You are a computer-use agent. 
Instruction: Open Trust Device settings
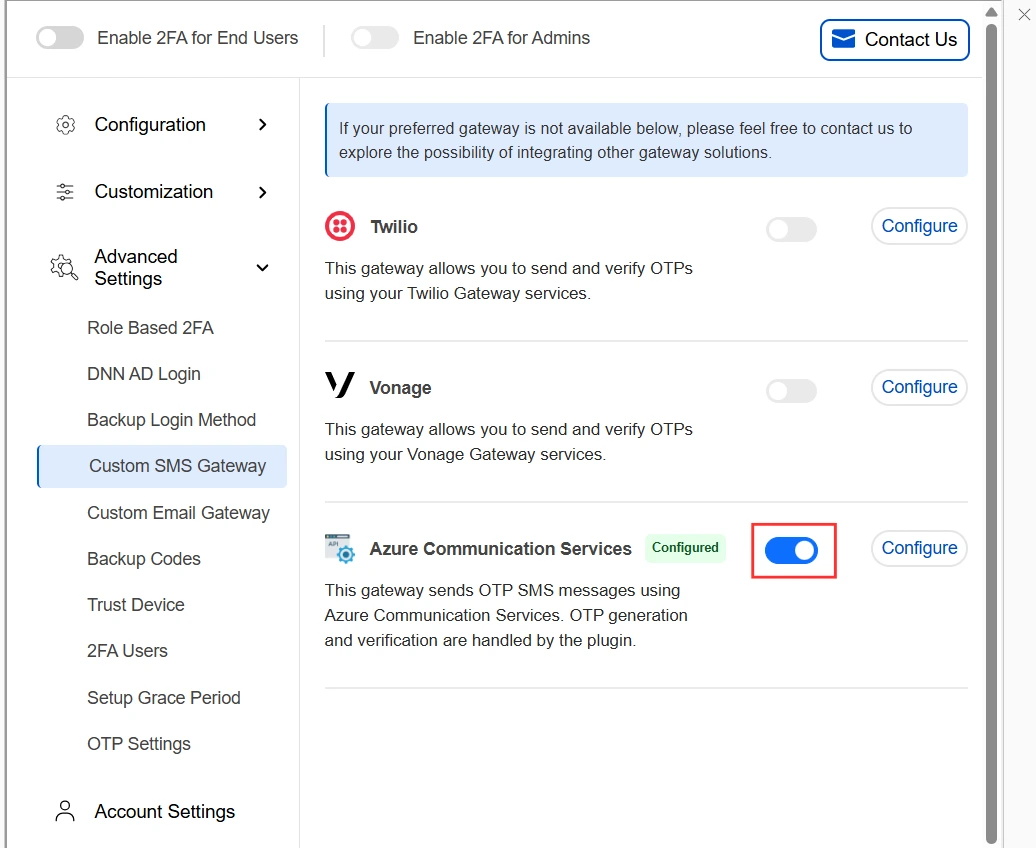point(136,605)
